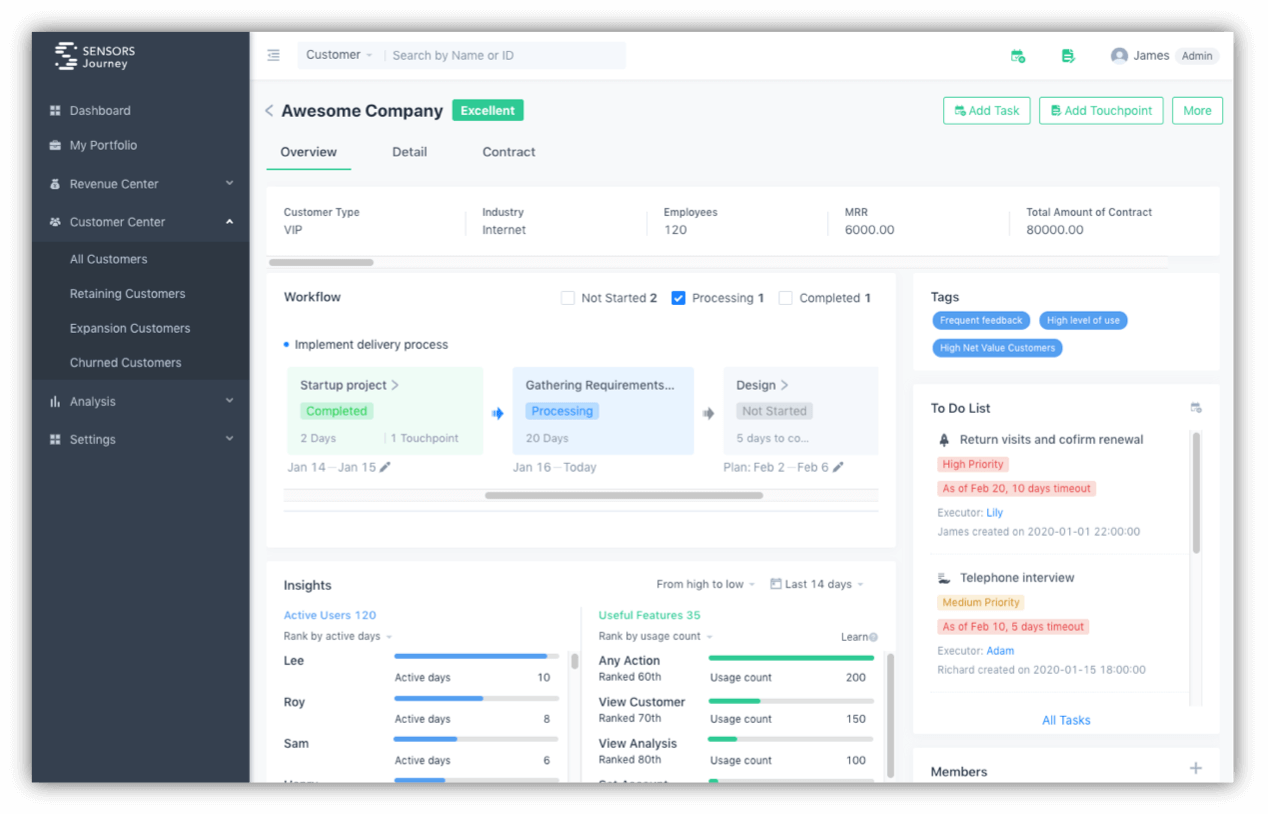Click the bell icon of Return visits task
Screen dimensions: 1268x814
(x=944, y=440)
